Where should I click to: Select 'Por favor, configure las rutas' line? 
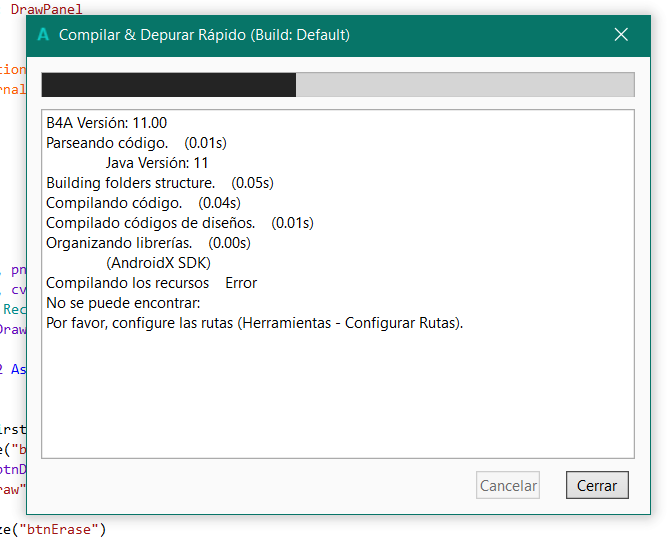pos(255,323)
